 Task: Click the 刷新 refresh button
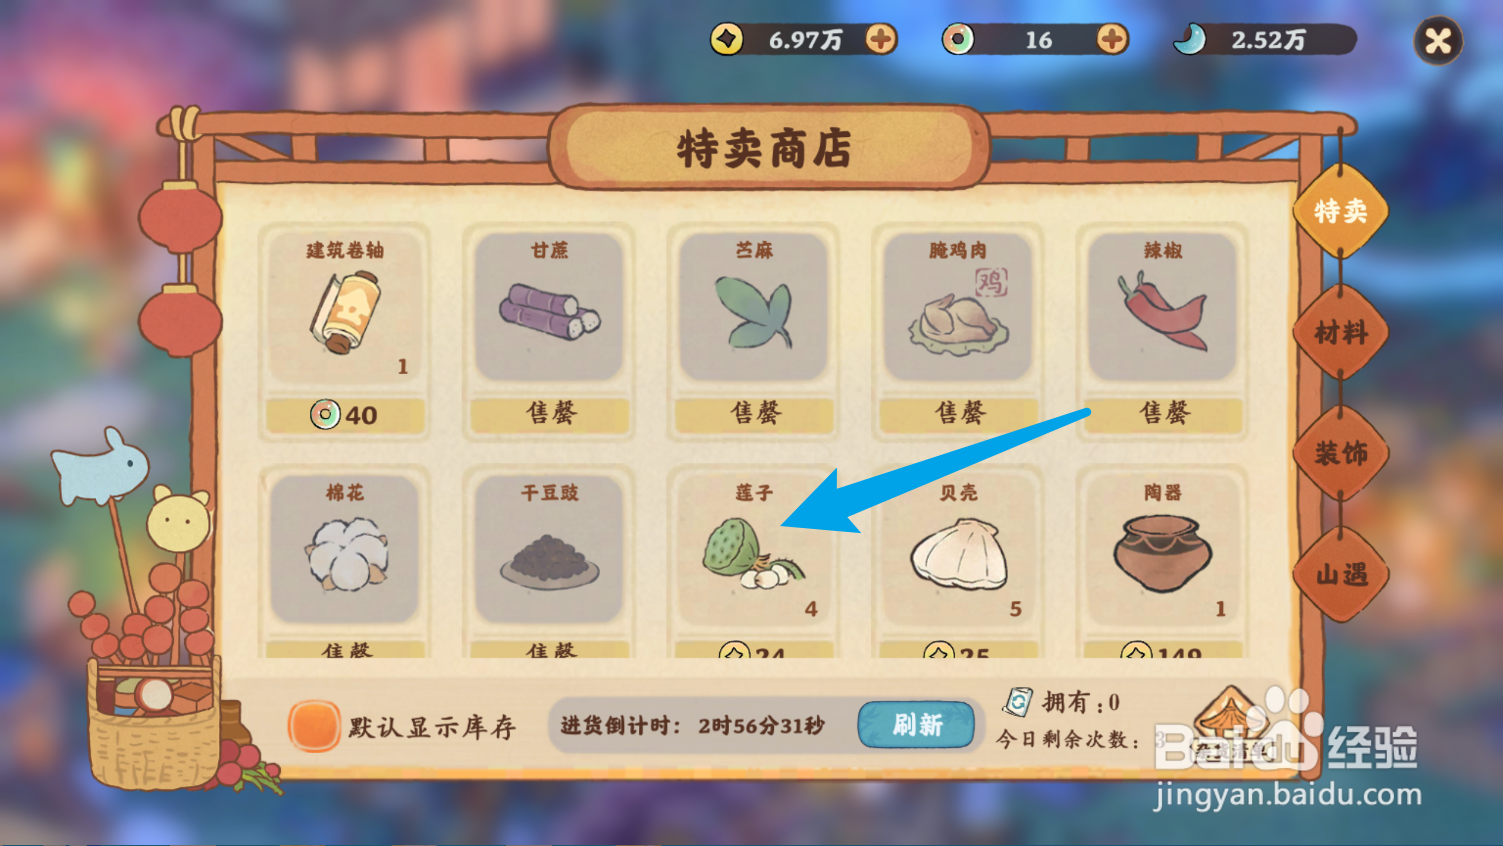click(916, 724)
